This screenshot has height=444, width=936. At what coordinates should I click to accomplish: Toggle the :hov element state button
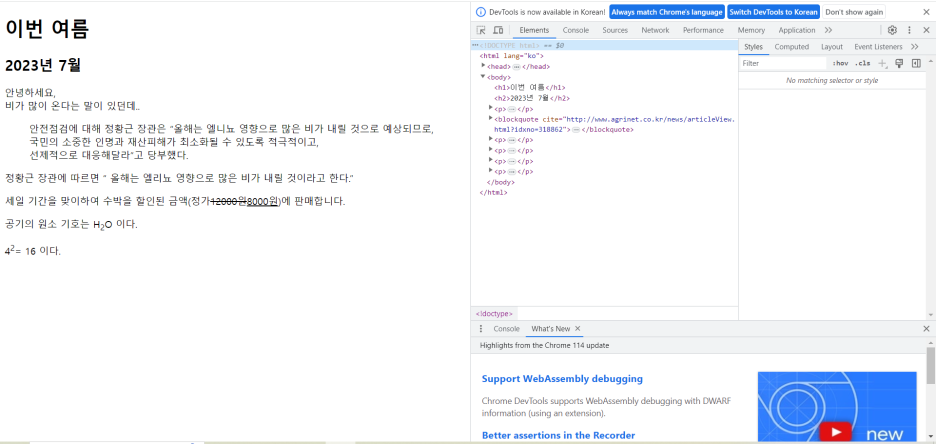click(x=840, y=63)
